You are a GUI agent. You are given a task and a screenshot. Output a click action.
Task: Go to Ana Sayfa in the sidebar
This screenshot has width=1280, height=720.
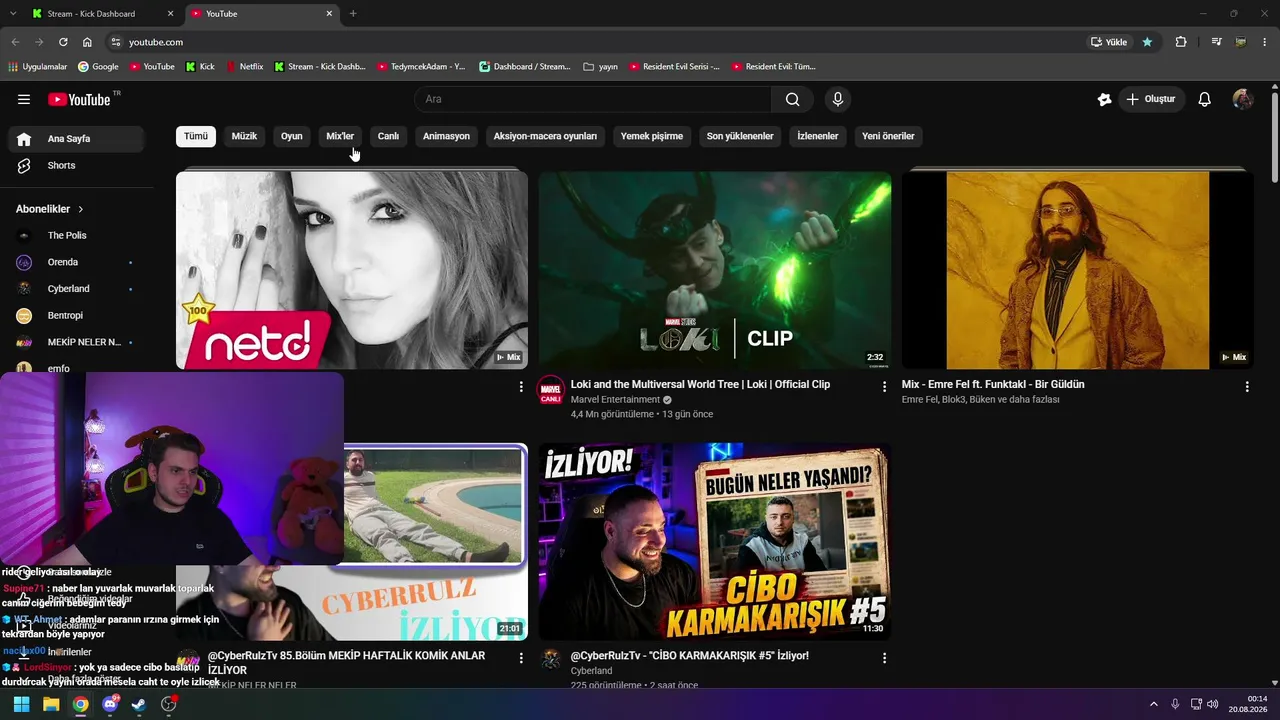[77, 139]
